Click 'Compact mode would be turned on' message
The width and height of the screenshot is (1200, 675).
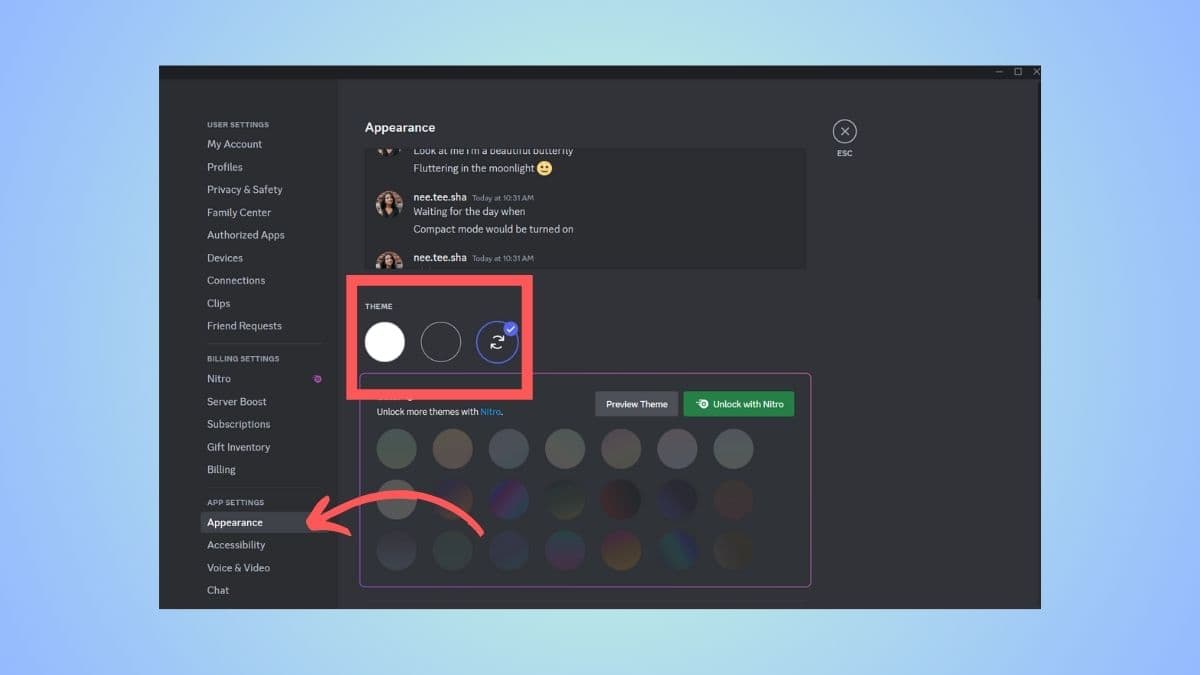493,229
